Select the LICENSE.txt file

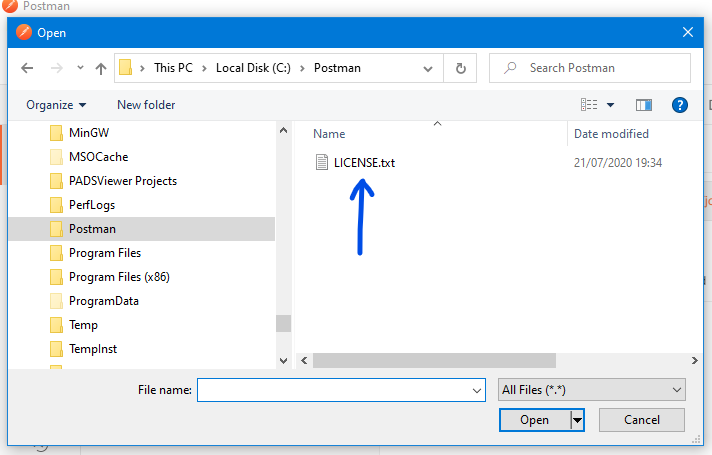pyautogui.click(x=364, y=163)
